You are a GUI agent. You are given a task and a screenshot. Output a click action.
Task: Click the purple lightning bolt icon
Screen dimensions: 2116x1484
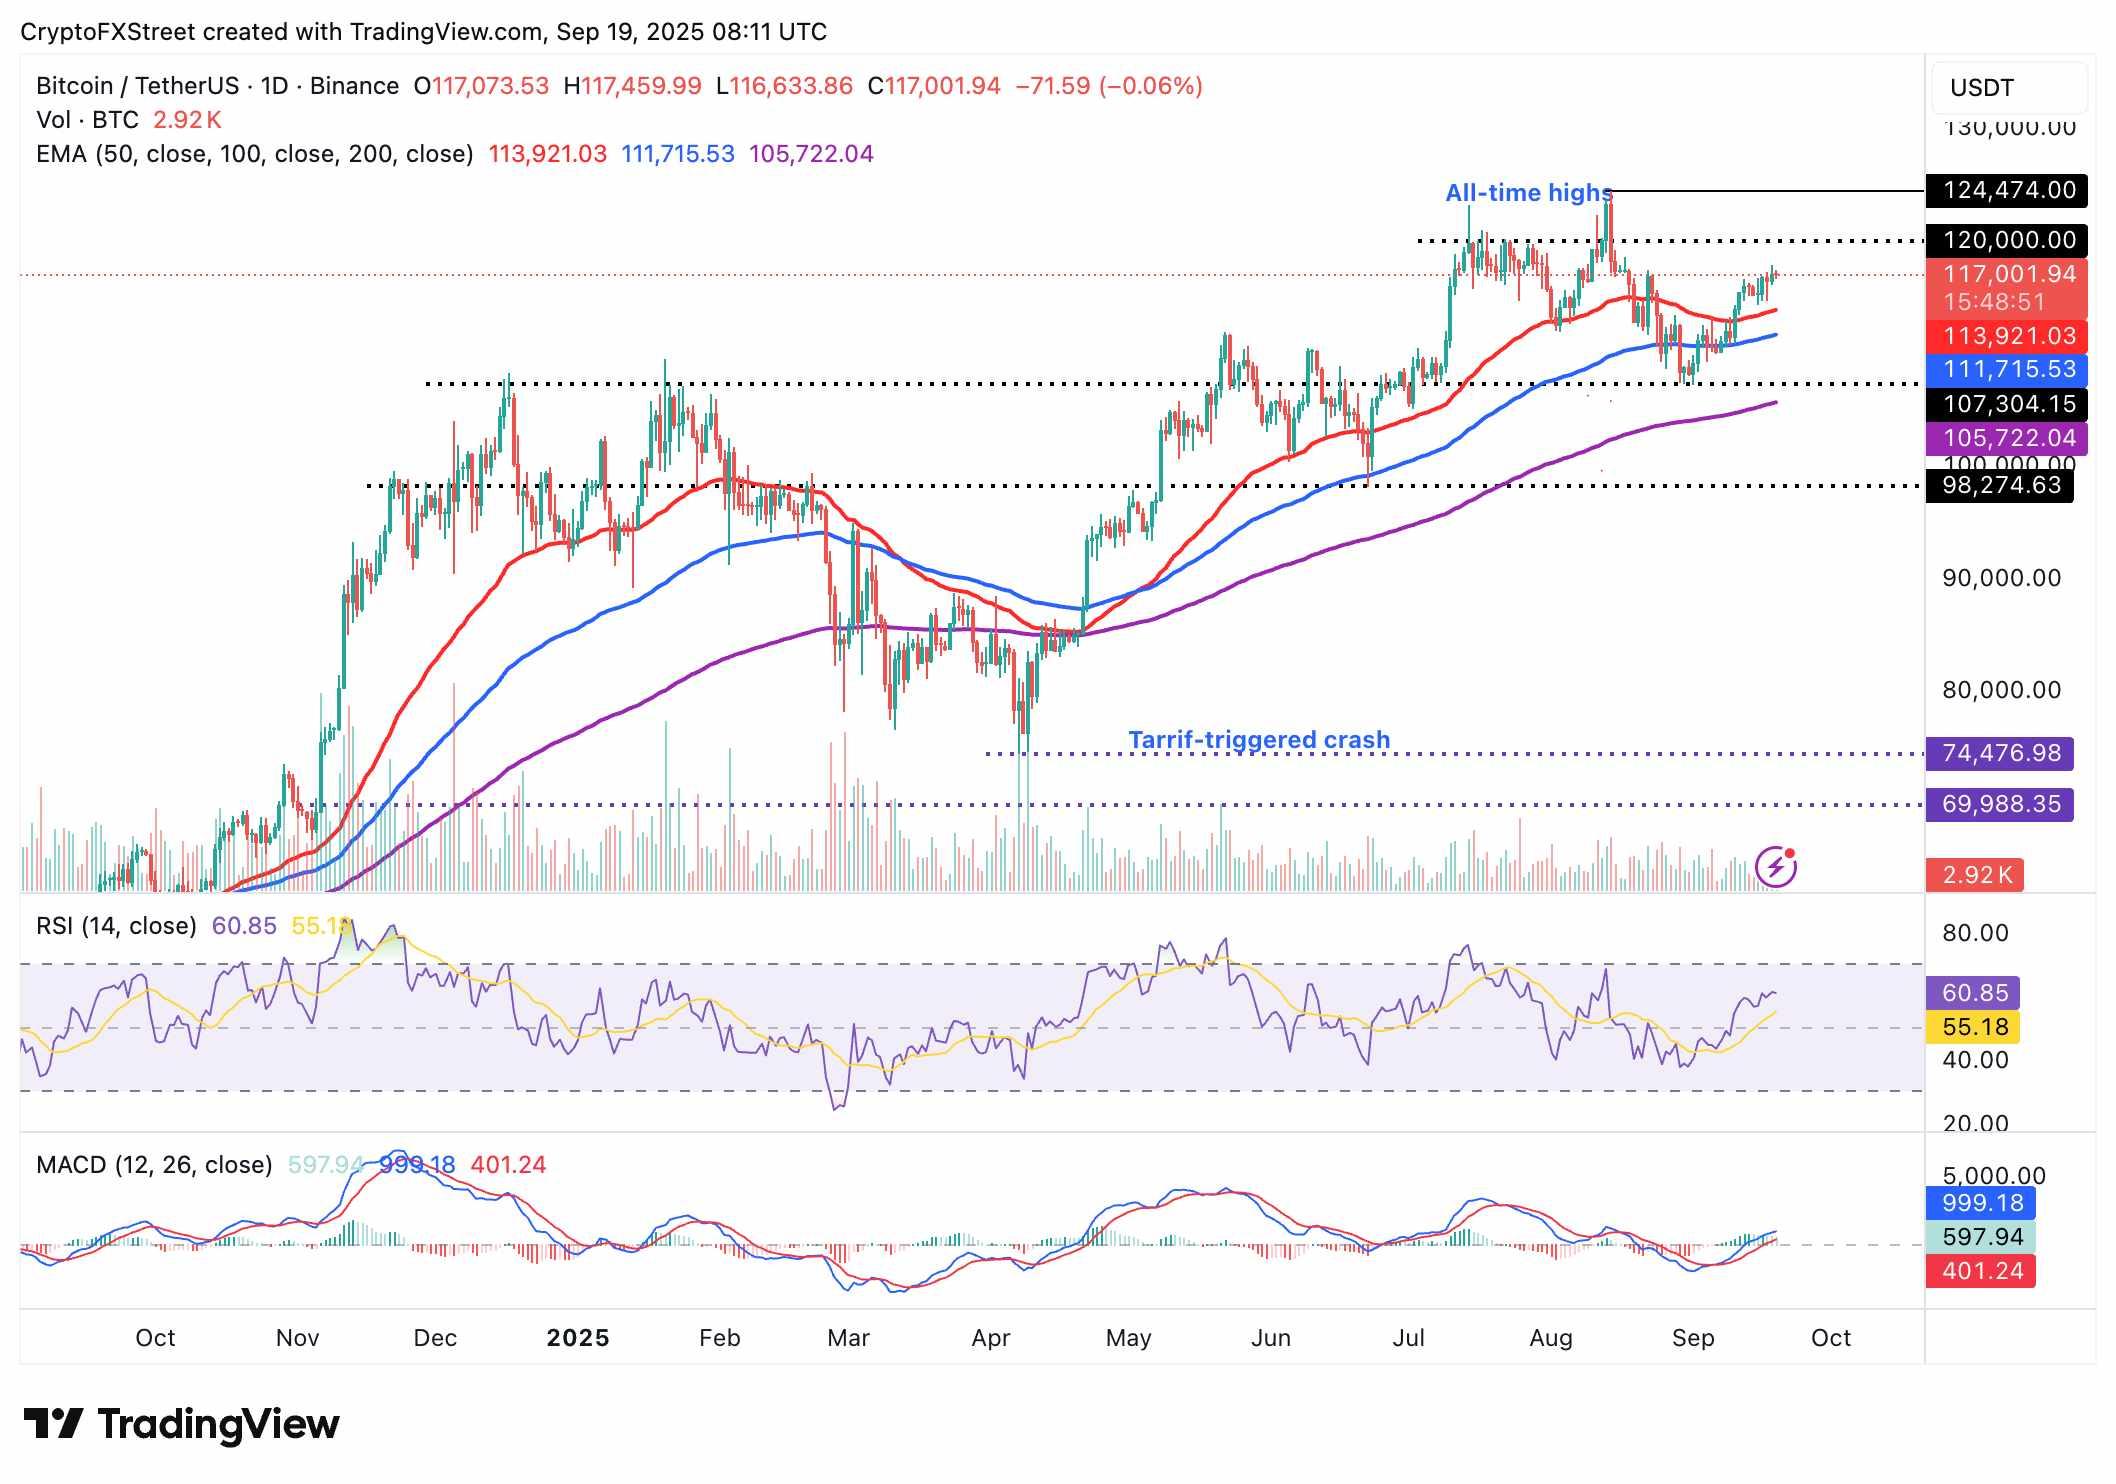pos(1776,866)
